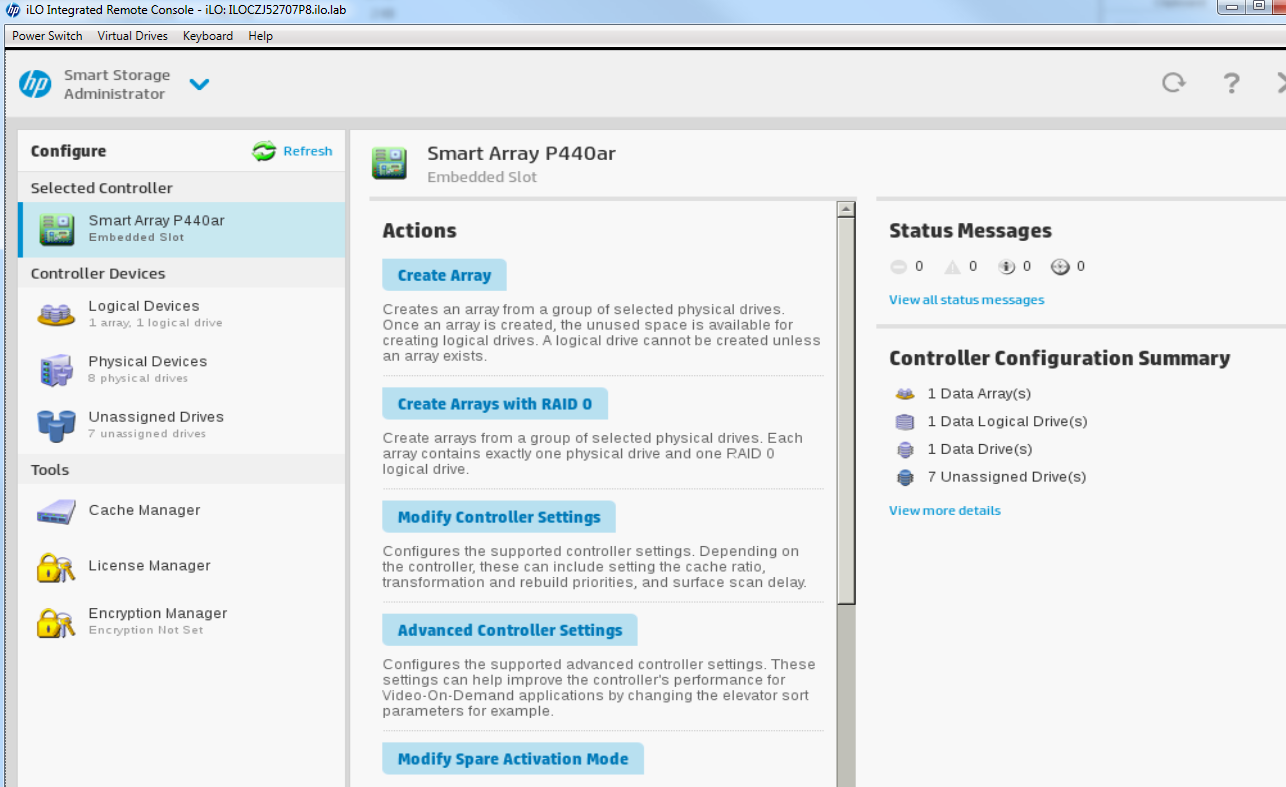Click the License Manager lock icon
The height and width of the screenshot is (787, 1286).
click(56, 567)
